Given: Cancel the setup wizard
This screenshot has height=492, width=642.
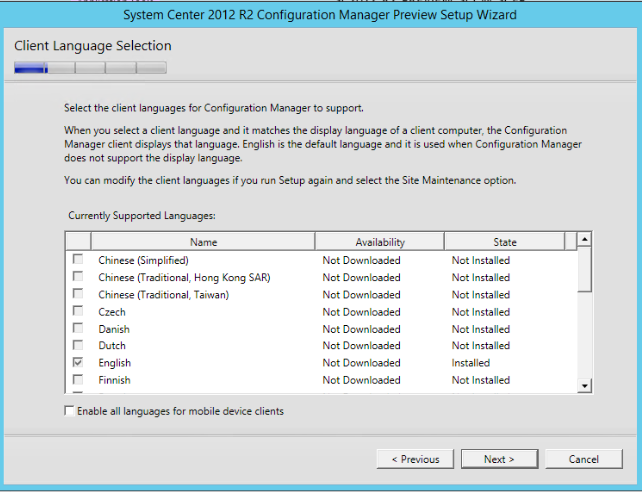Looking at the screenshot, I should click(x=584, y=459).
